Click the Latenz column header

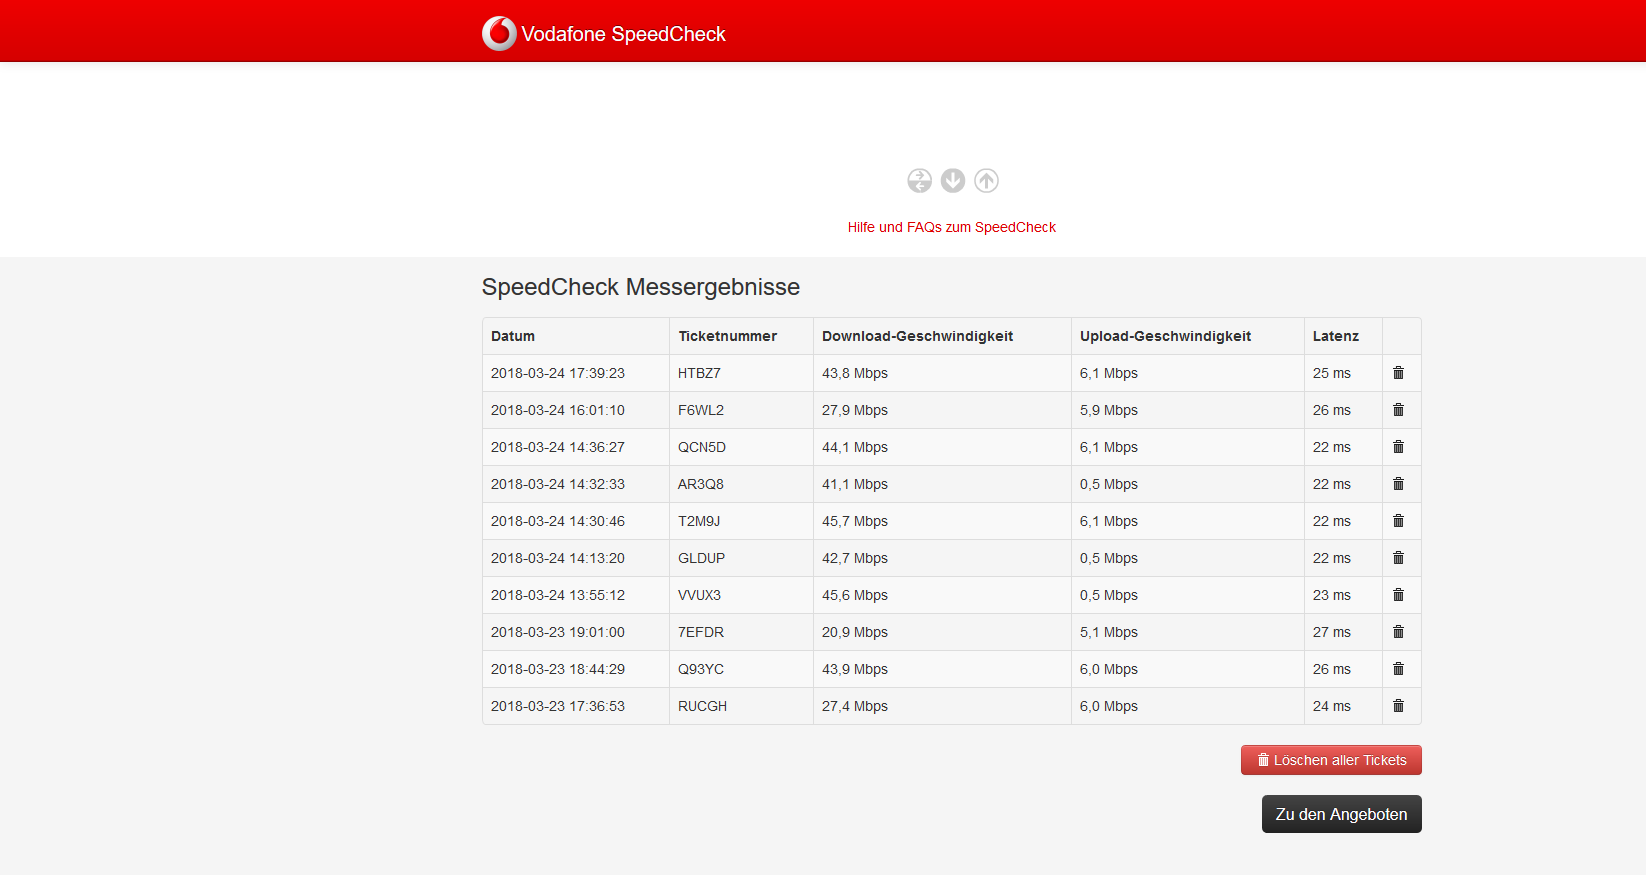coord(1336,336)
